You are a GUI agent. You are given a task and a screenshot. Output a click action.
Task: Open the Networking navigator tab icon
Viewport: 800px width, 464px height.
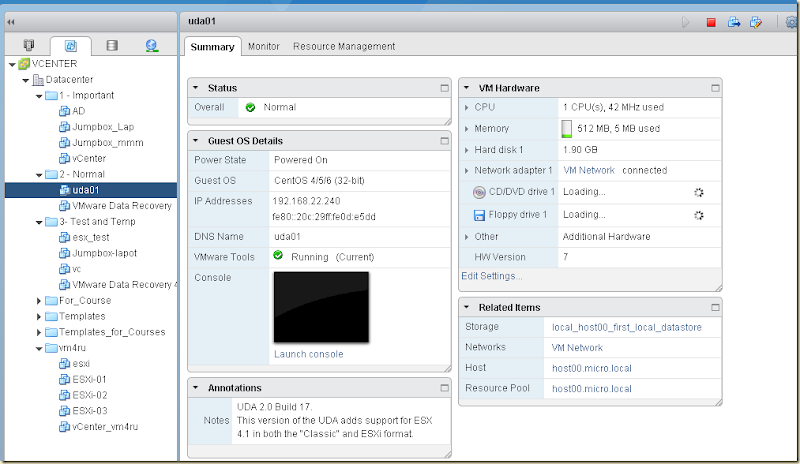coord(151,45)
